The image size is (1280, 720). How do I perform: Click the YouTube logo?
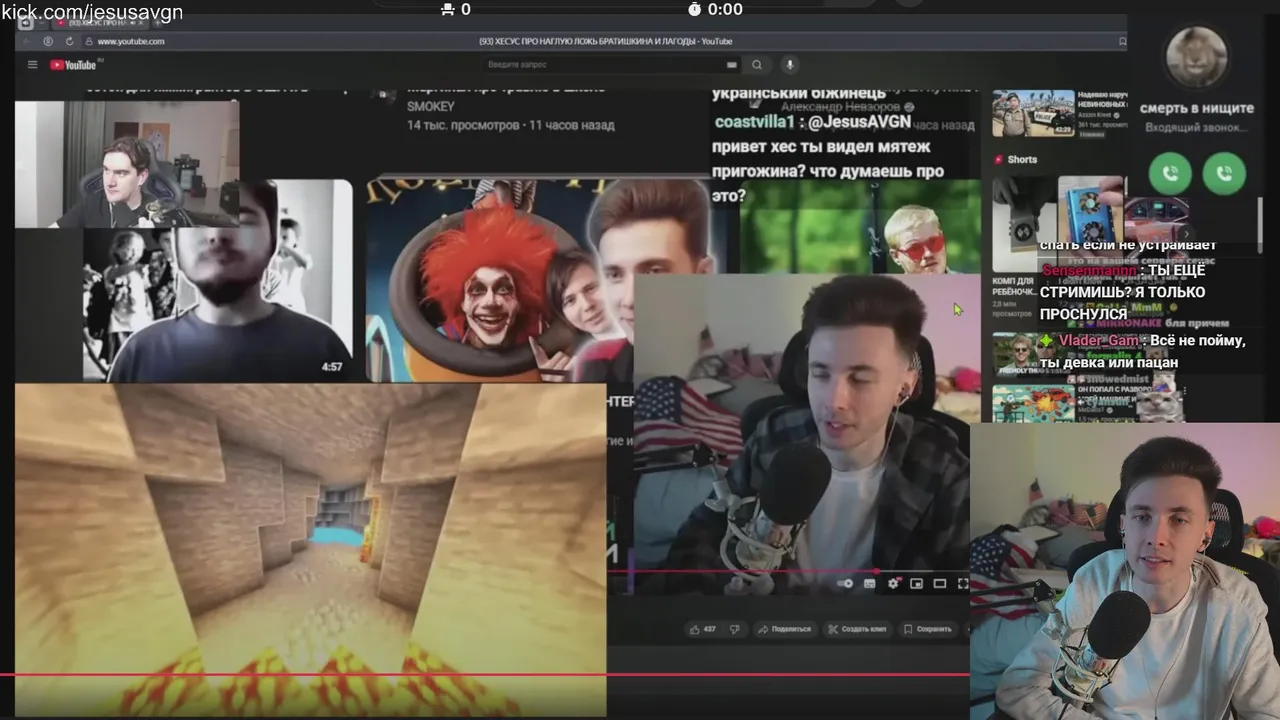coord(73,65)
